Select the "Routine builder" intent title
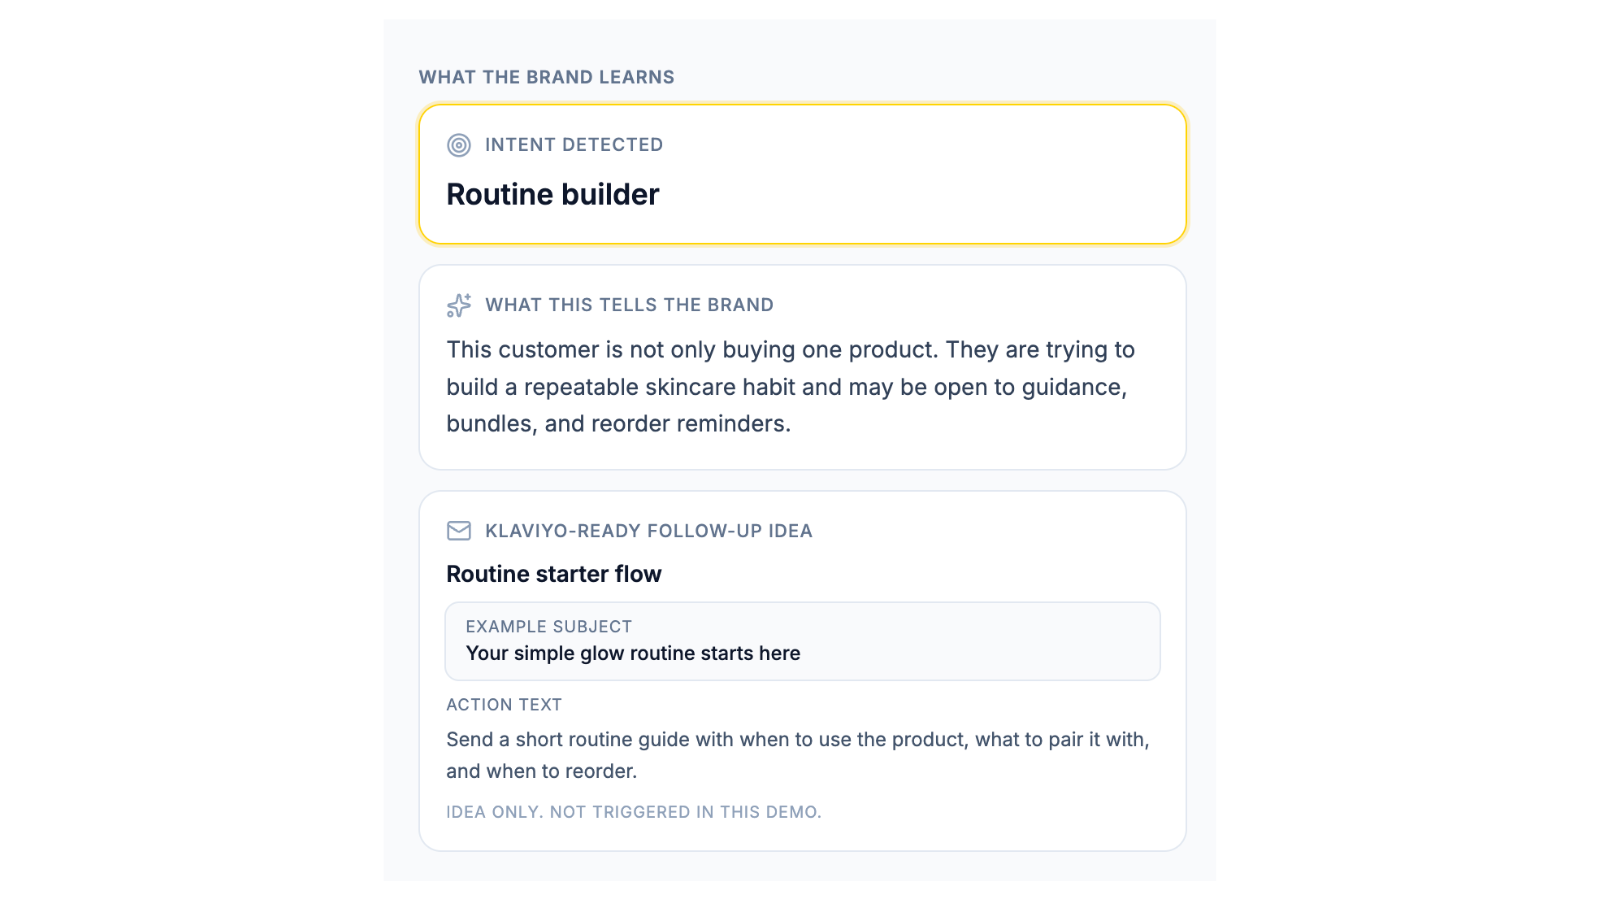Viewport: 1600px width, 900px height. pyautogui.click(x=553, y=194)
